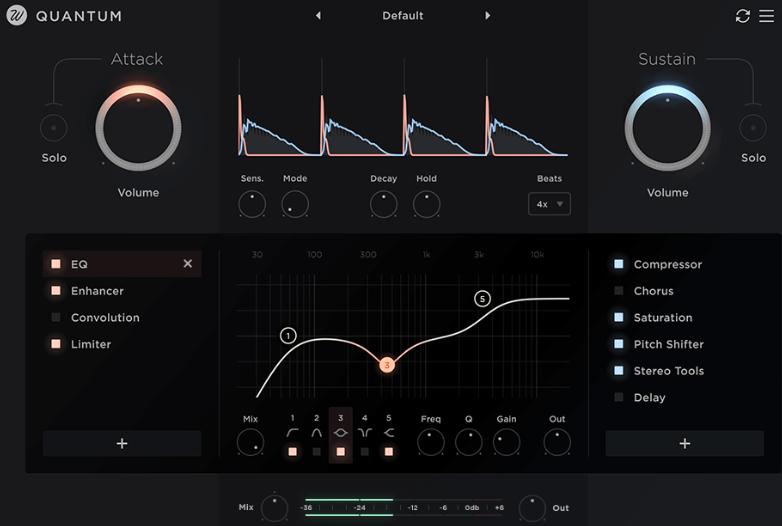Click the EQ Gain knob
This screenshot has width=782, height=526.
(506, 442)
